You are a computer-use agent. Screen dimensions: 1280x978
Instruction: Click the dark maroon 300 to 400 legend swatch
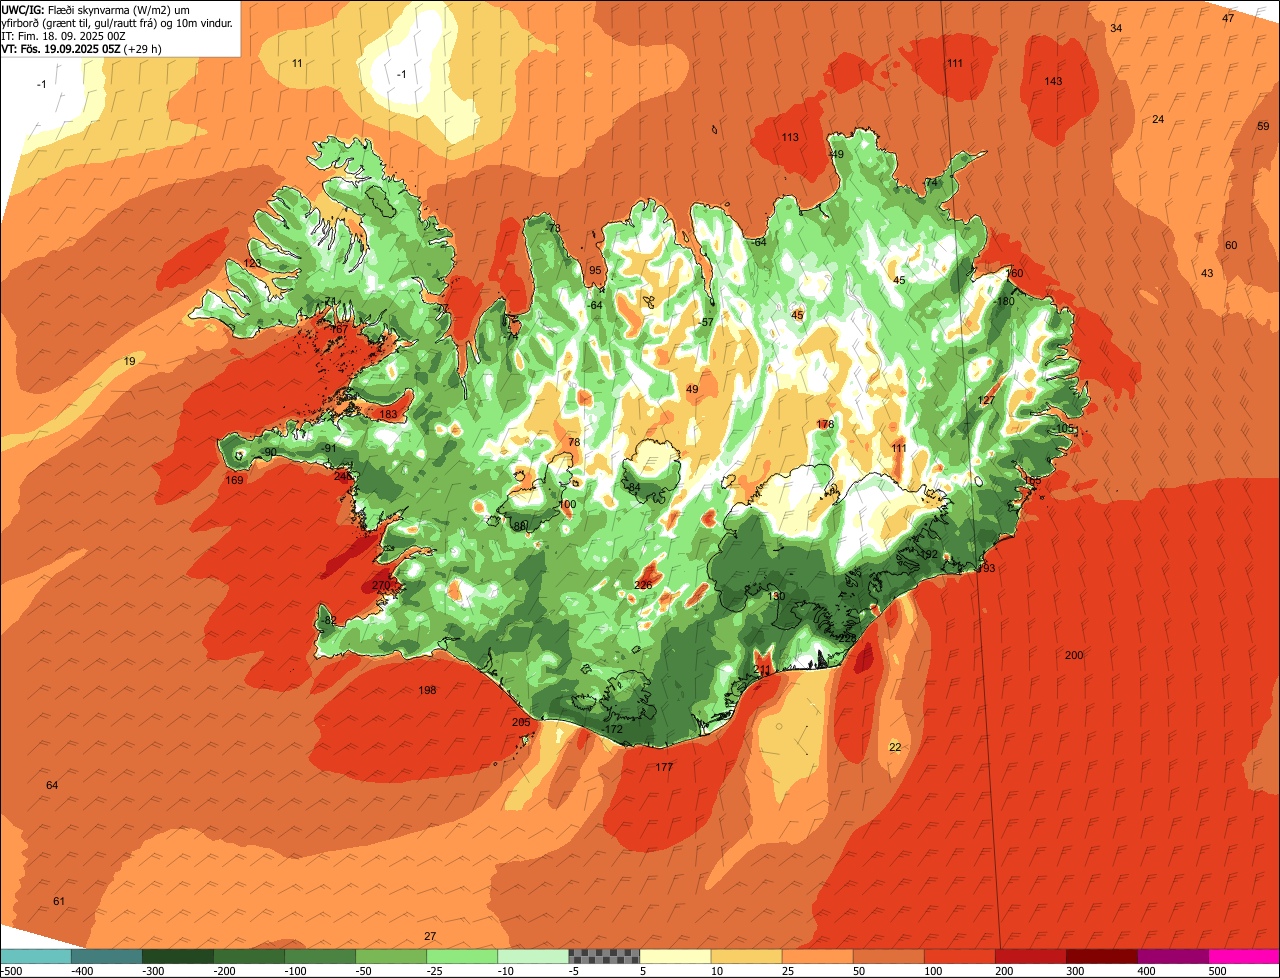[1101, 956]
